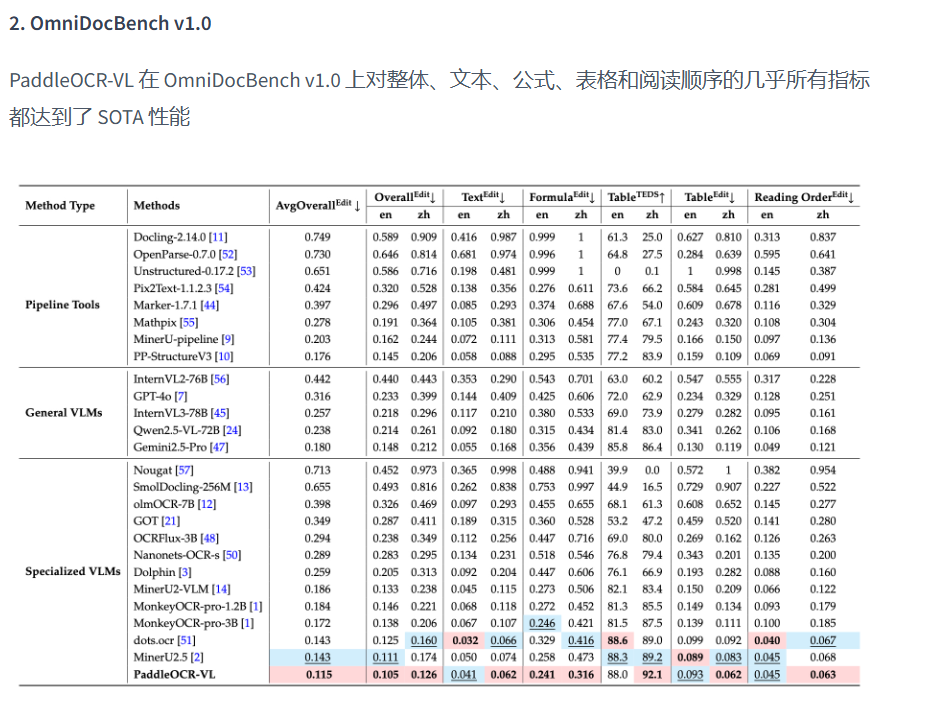Click Gemini2.5-Pro's AvgOverall value 0.180
Viewport: 935px width, 705px height.
(x=318, y=447)
